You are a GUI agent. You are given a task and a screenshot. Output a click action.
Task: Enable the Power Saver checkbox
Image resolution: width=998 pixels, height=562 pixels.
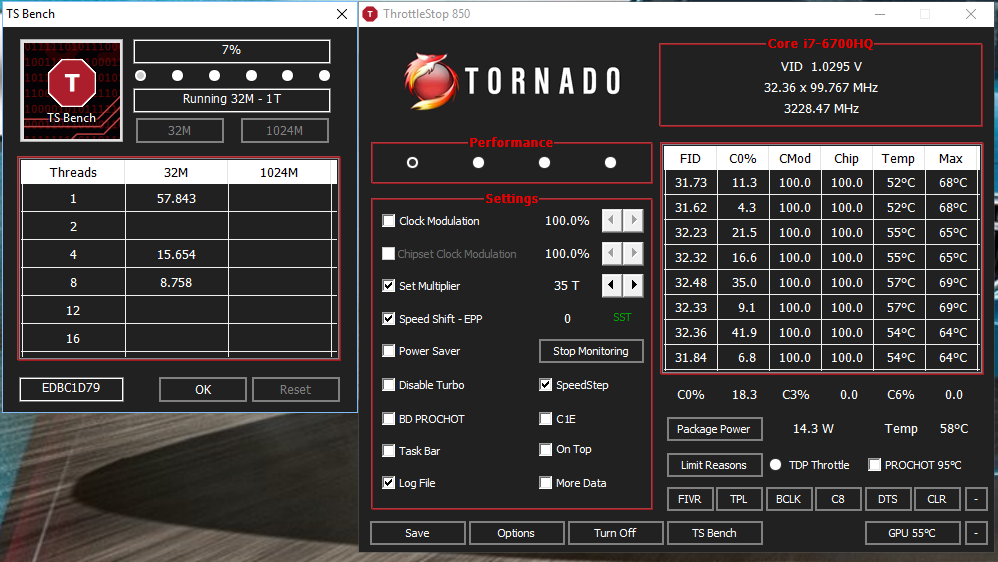(388, 351)
